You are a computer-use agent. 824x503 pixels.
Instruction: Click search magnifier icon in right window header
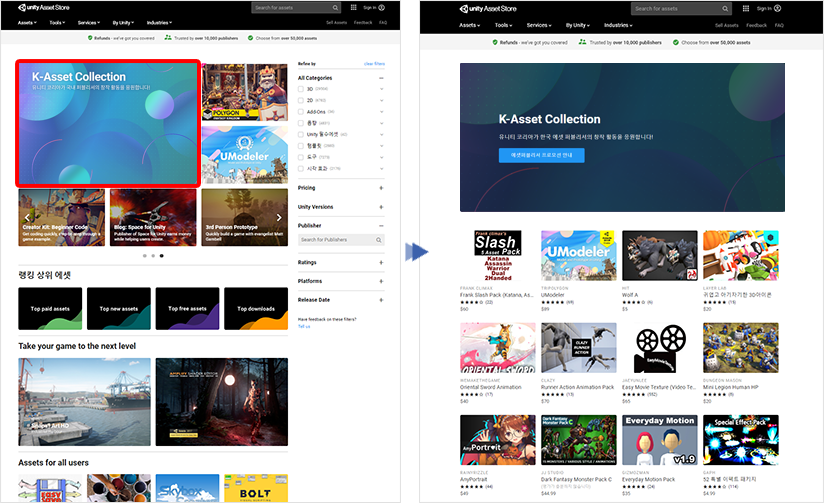click(725, 8)
